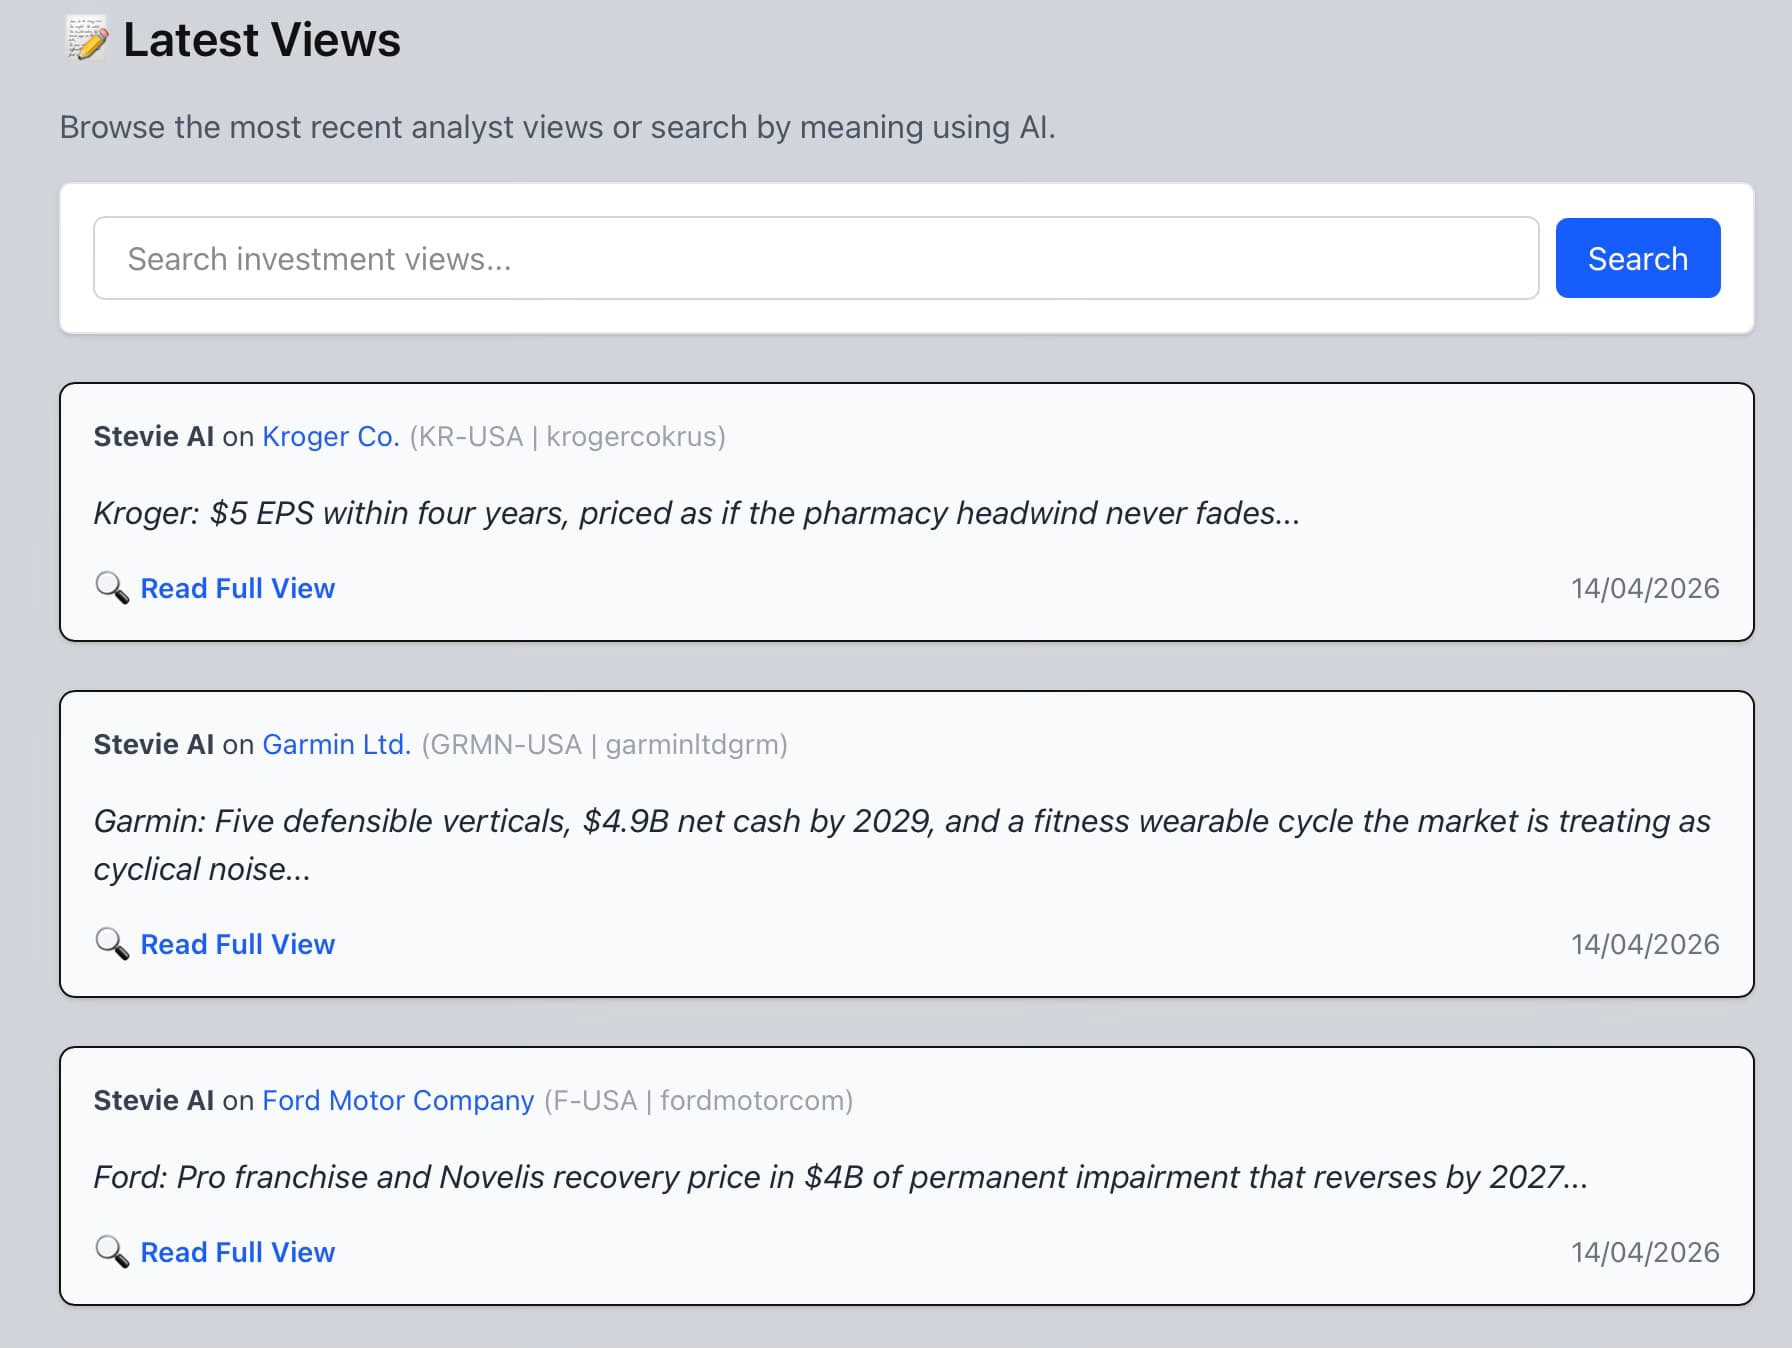The image size is (1792, 1348).
Task: Click the date on the Kroger card
Action: tap(1644, 589)
